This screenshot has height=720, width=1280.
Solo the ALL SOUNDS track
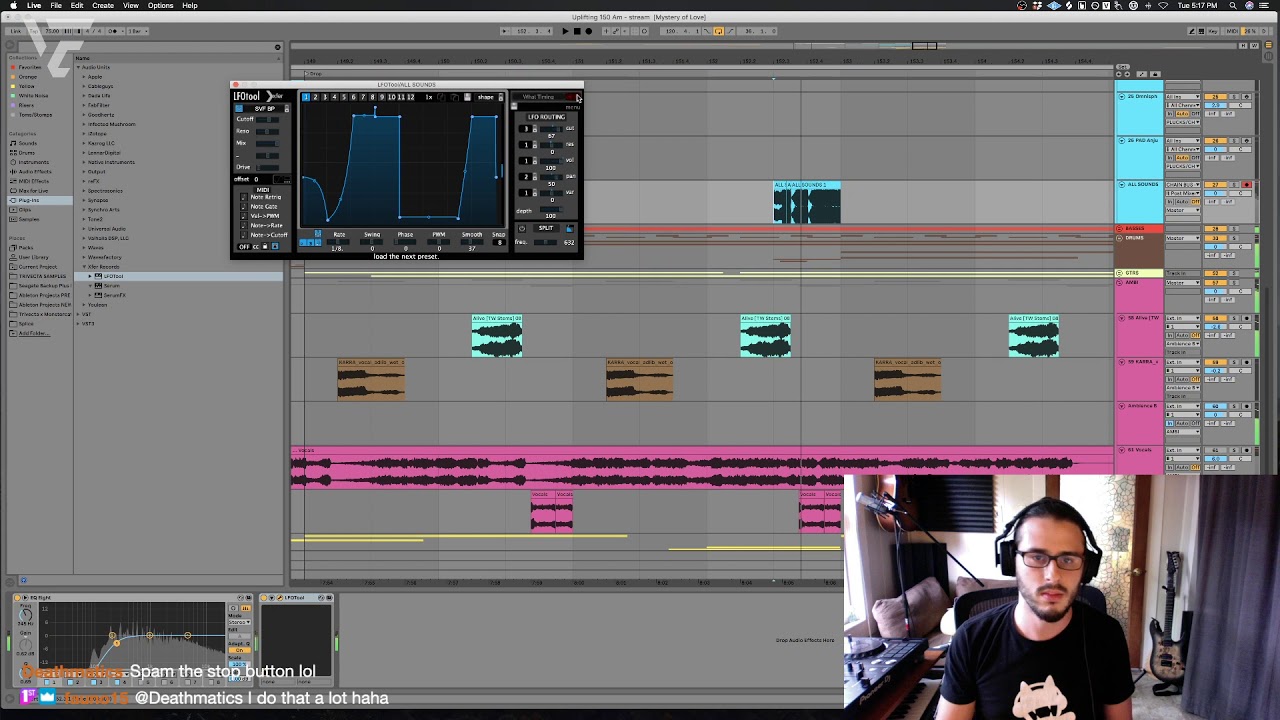(1234, 184)
